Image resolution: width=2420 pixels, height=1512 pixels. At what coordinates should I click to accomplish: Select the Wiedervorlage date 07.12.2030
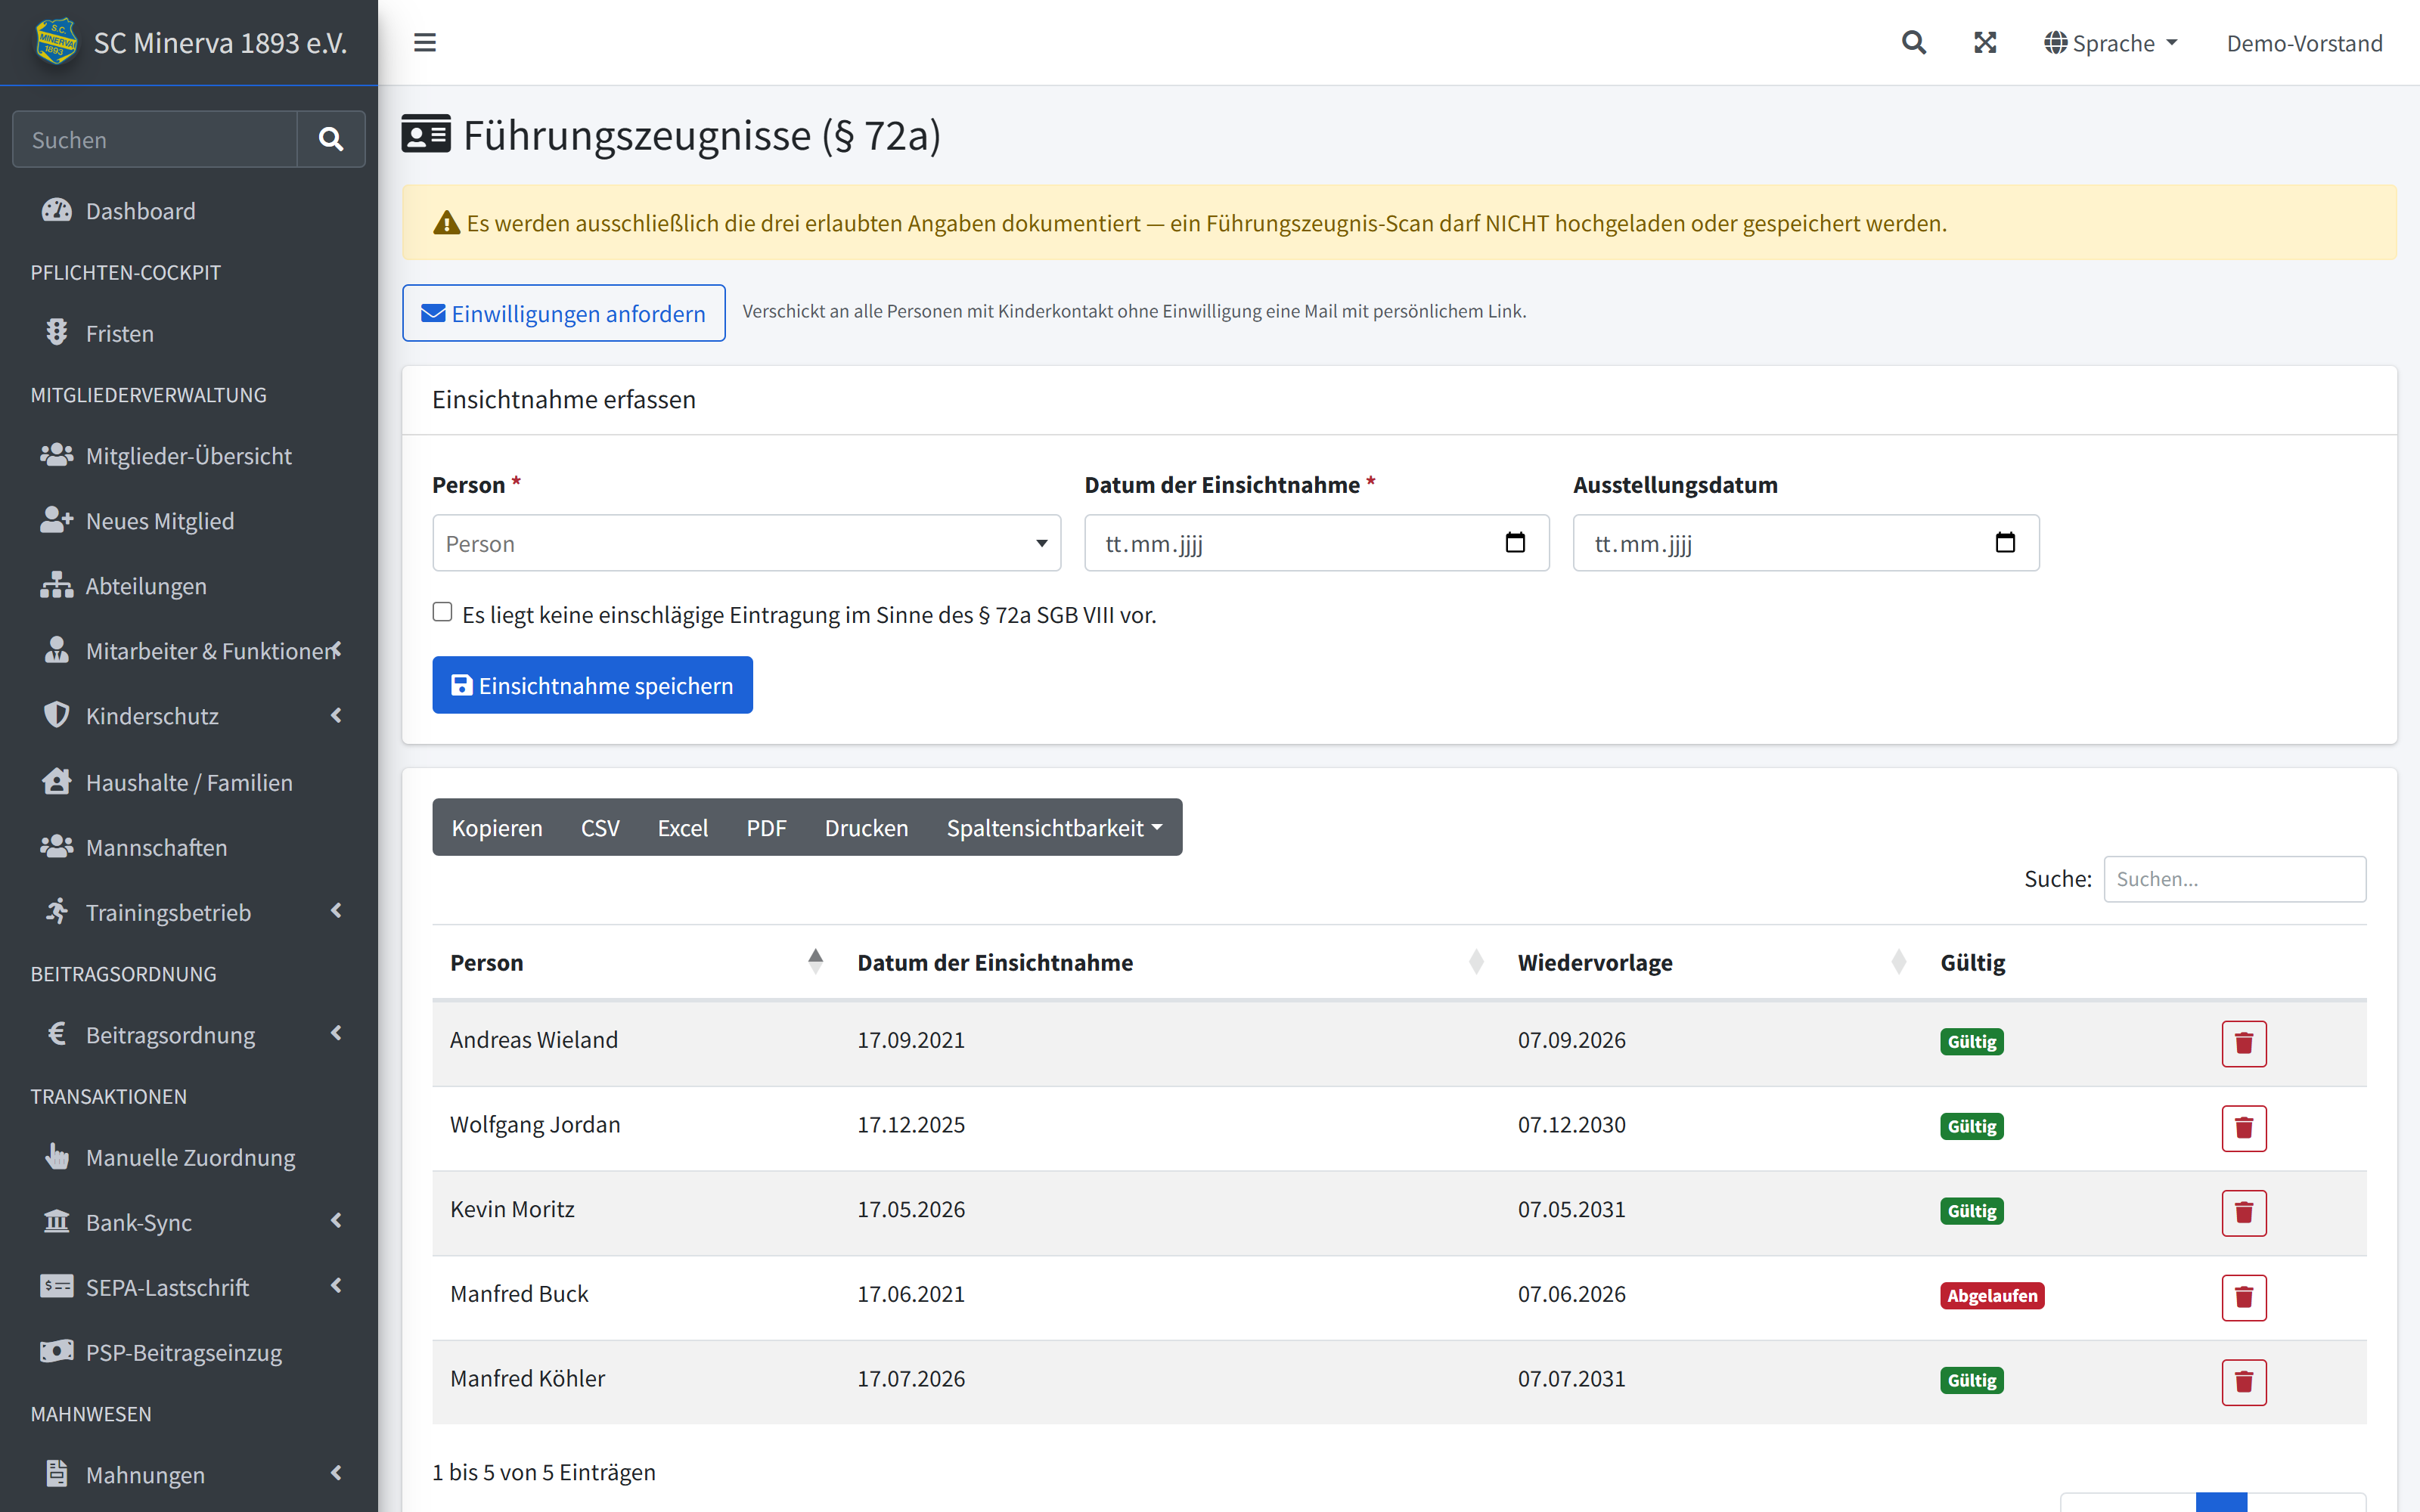1572,1124
